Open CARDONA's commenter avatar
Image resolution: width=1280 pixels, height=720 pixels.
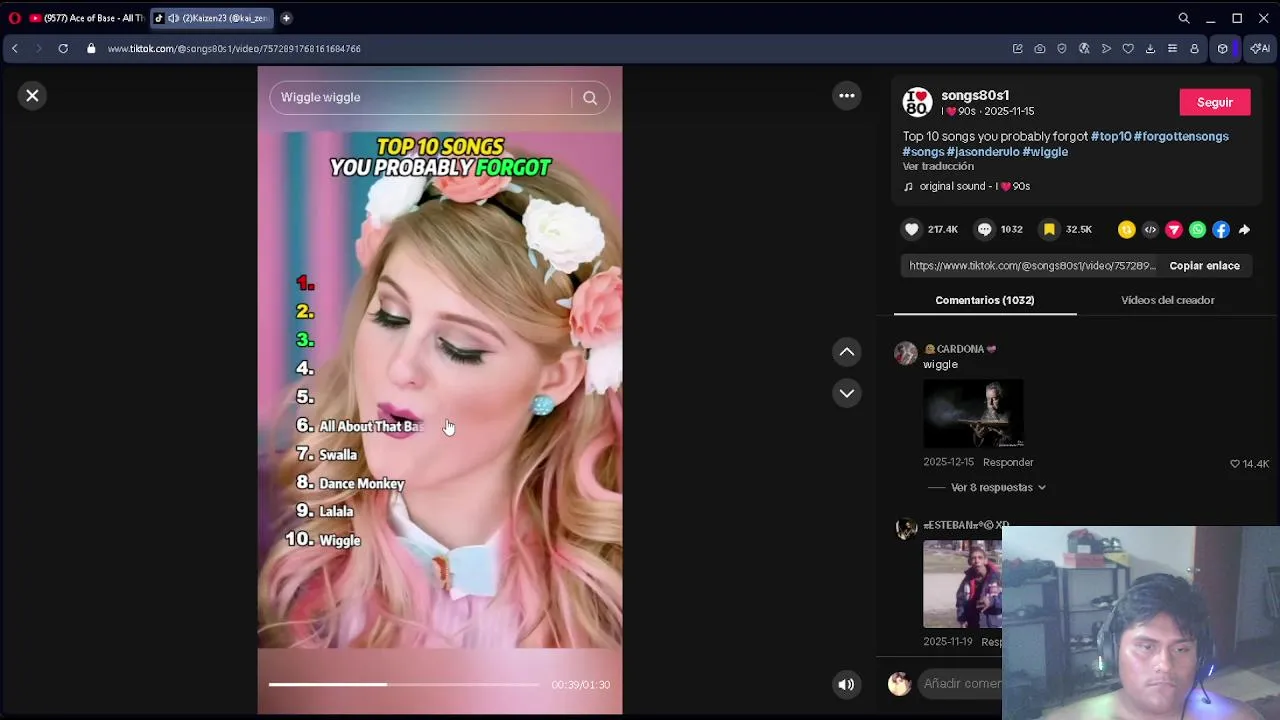(906, 353)
